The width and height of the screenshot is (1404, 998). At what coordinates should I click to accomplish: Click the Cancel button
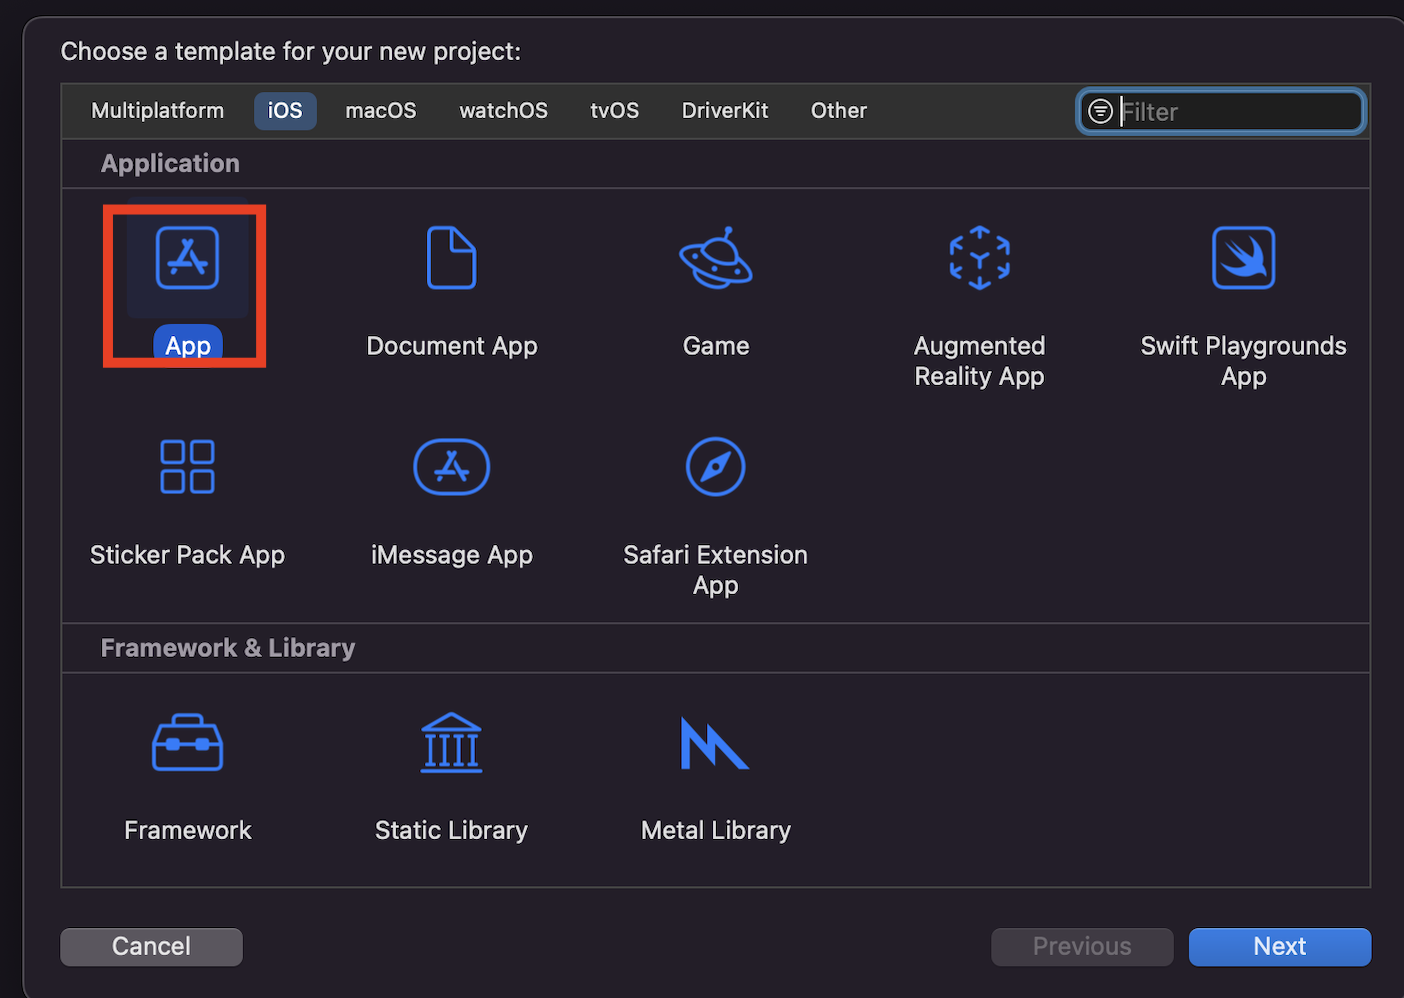coord(151,946)
